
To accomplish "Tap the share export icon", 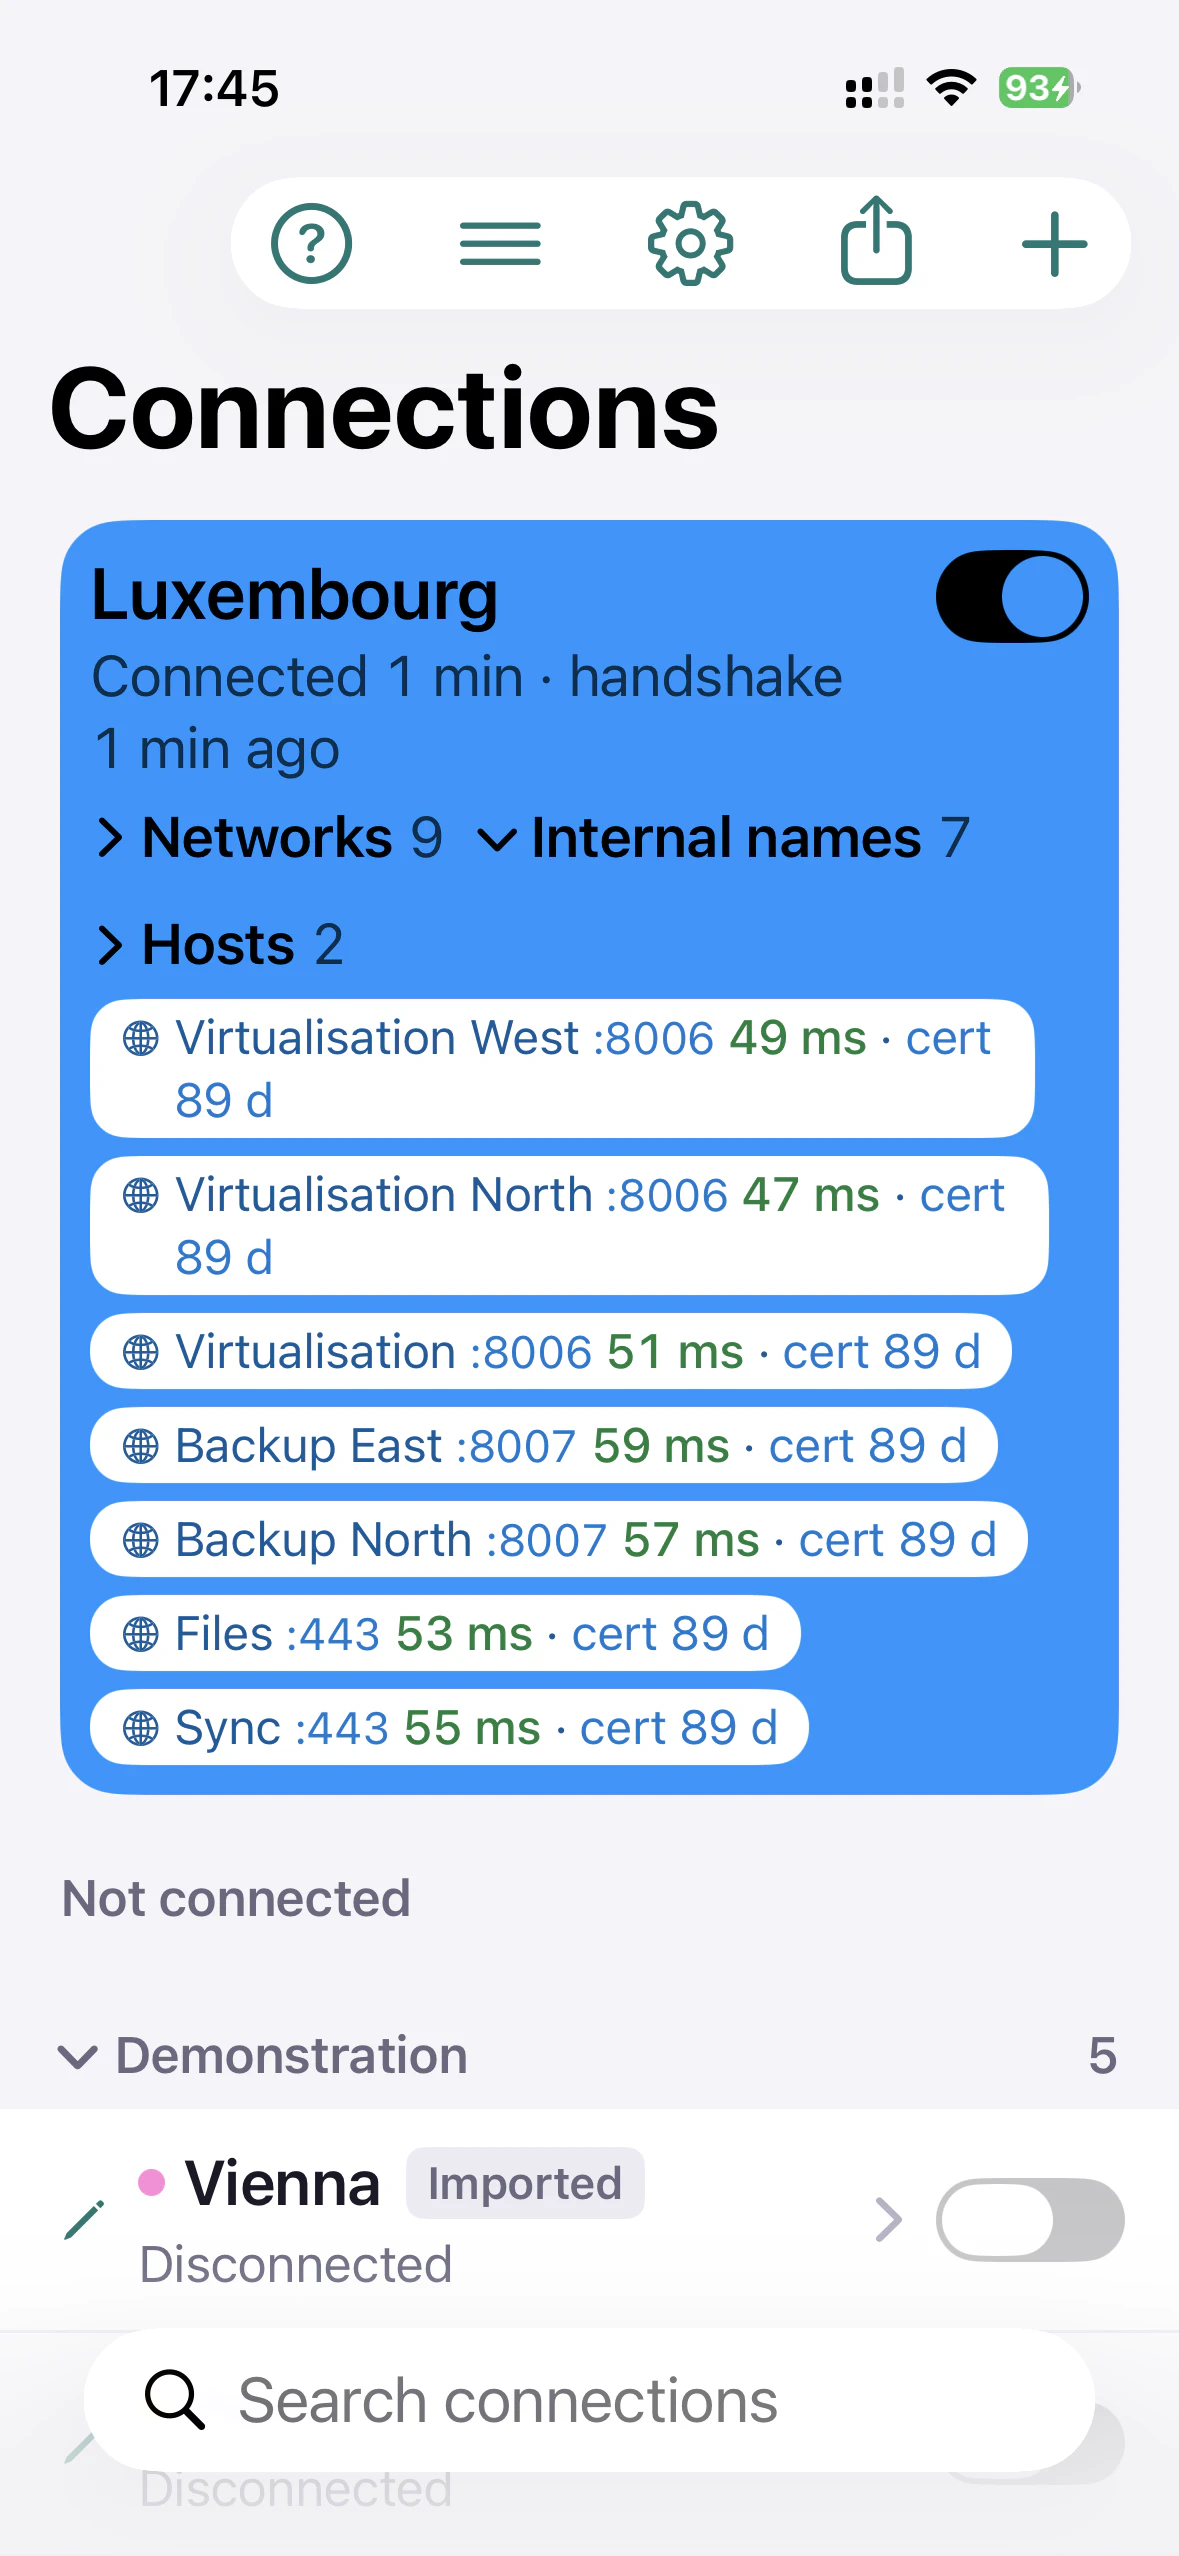I will (x=876, y=240).
